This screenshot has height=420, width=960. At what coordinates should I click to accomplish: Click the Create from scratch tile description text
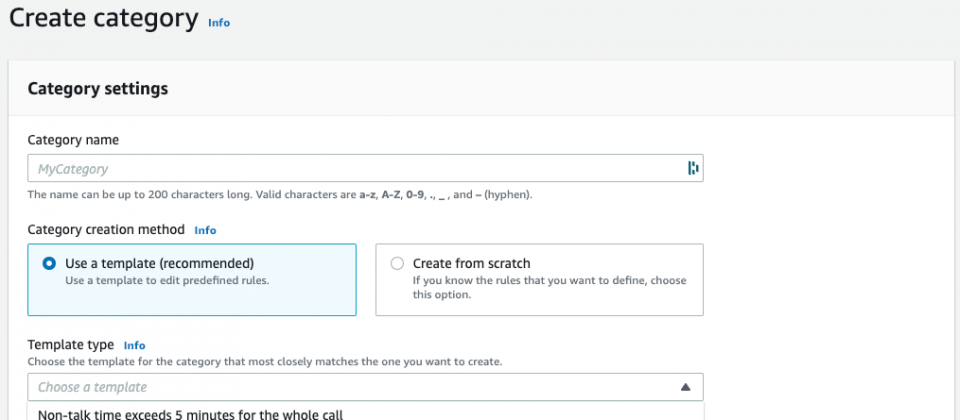(x=549, y=288)
